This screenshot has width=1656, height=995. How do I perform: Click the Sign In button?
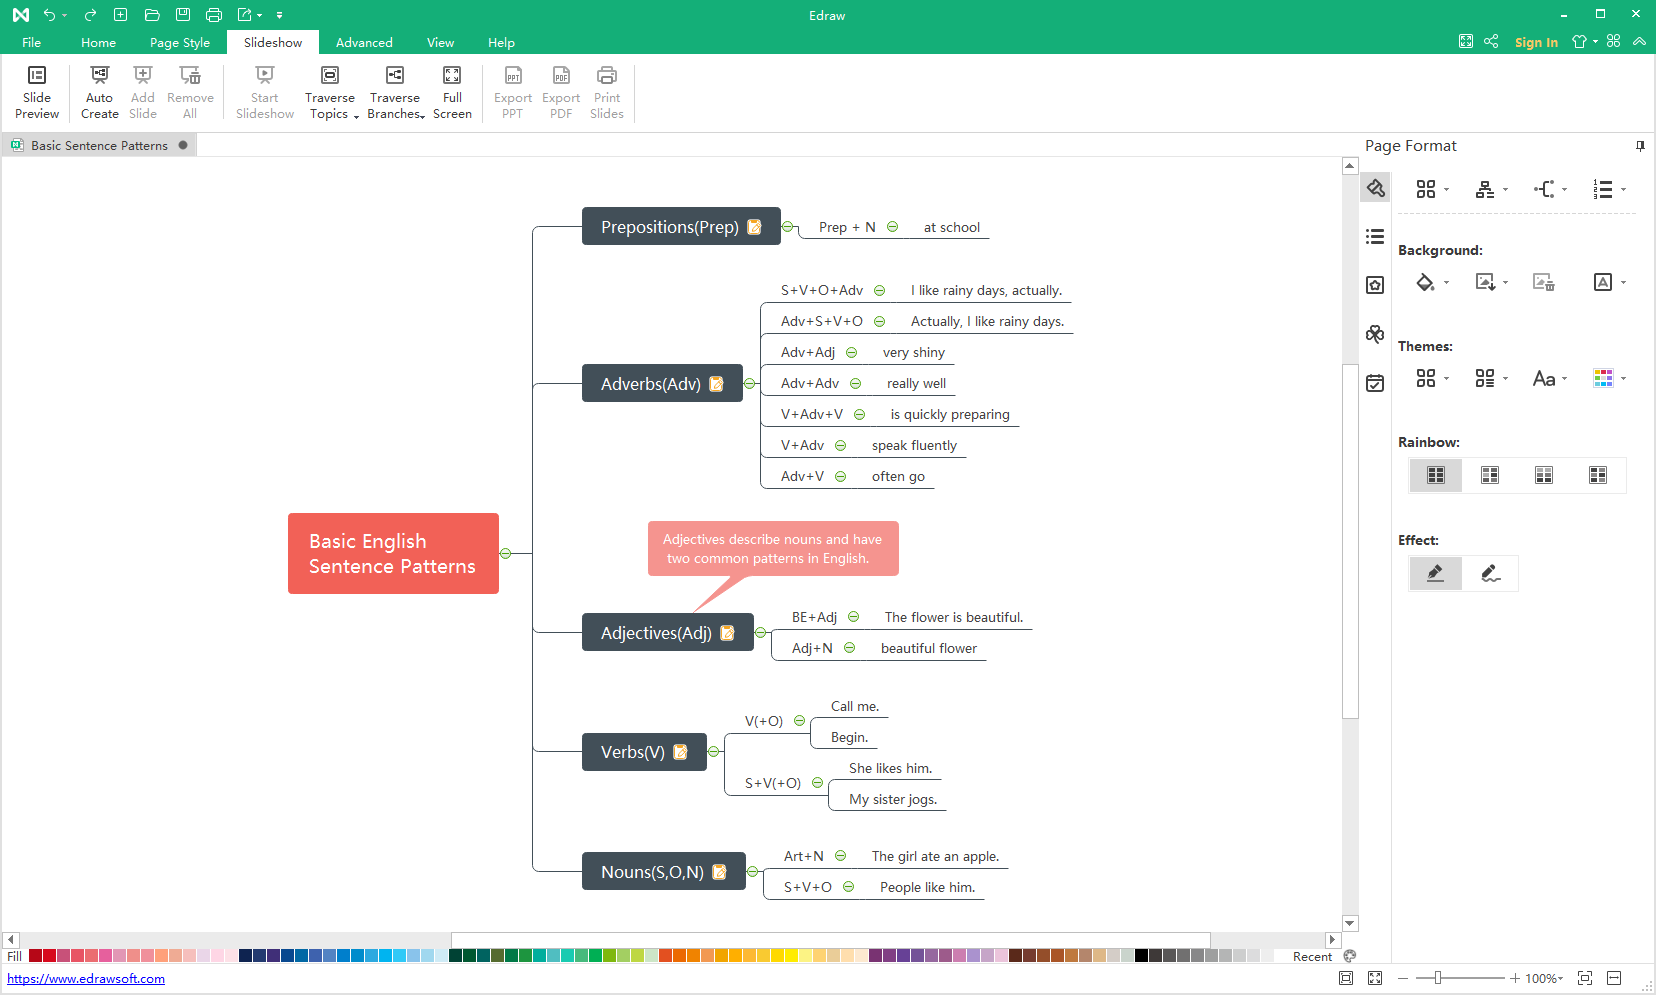(1535, 42)
